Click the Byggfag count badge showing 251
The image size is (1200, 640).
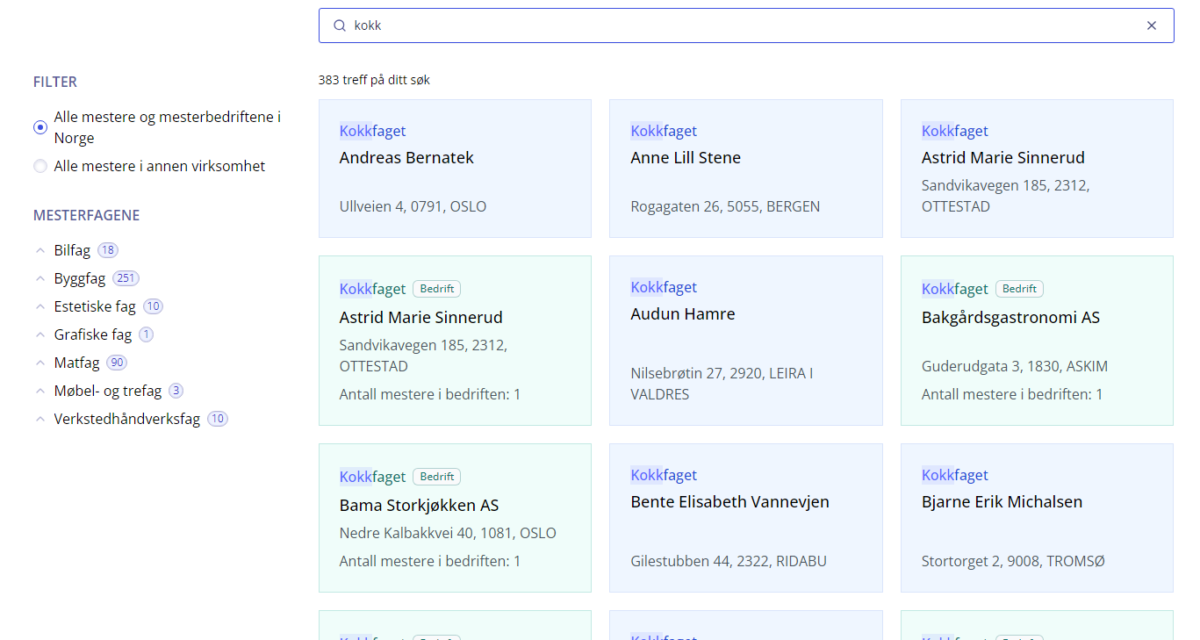[x=125, y=279]
